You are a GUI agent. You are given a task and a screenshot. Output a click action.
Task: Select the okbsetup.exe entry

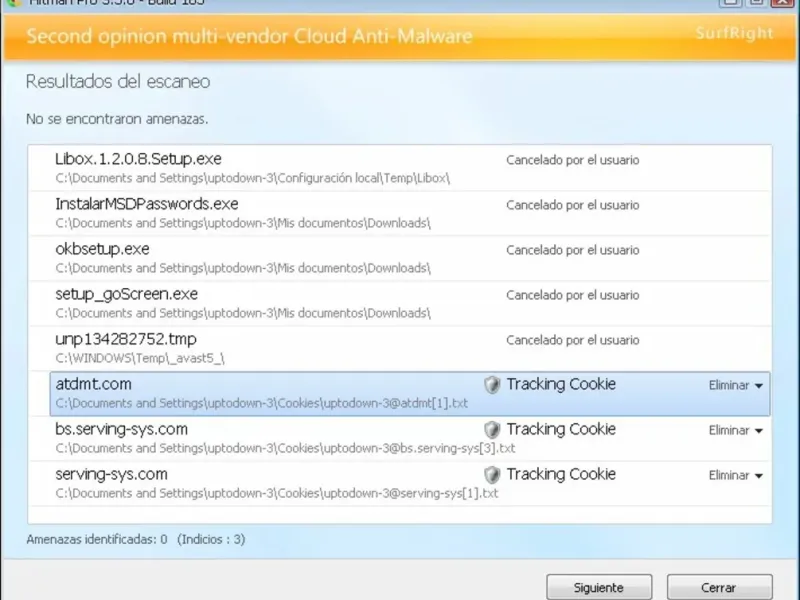click(399, 258)
